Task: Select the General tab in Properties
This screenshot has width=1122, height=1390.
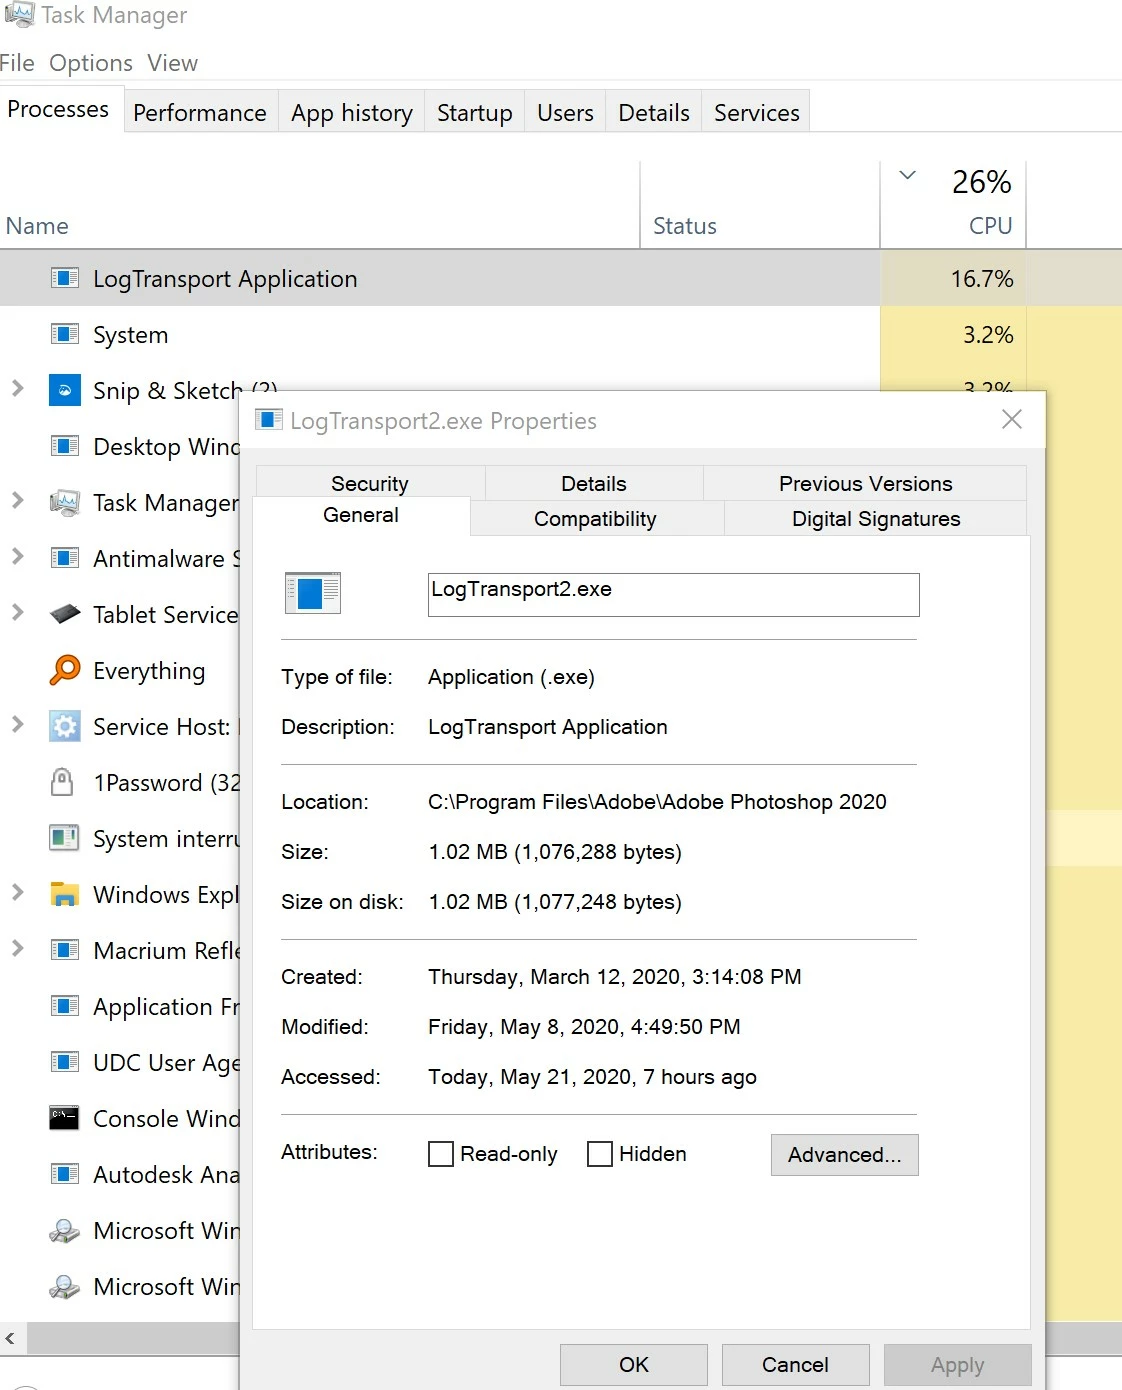Action: [x=361, y=515]
